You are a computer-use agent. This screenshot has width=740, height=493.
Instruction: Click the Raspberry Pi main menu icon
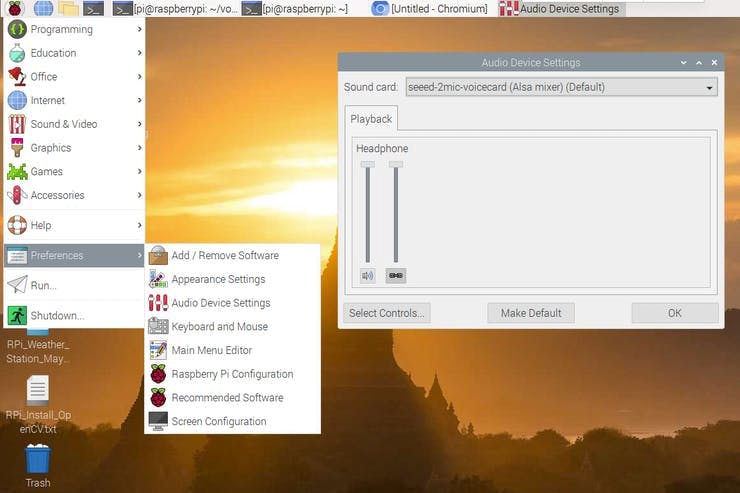pos(15,8)
